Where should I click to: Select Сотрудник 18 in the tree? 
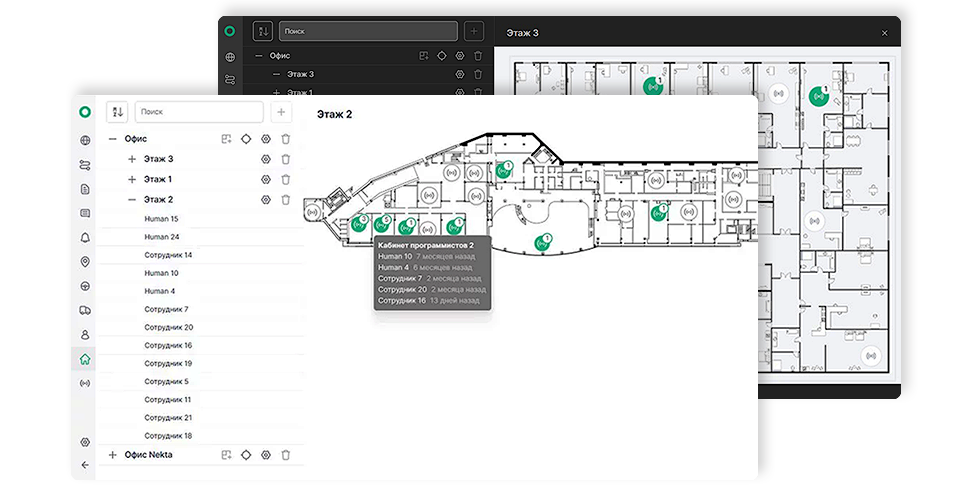click(168, 436)
